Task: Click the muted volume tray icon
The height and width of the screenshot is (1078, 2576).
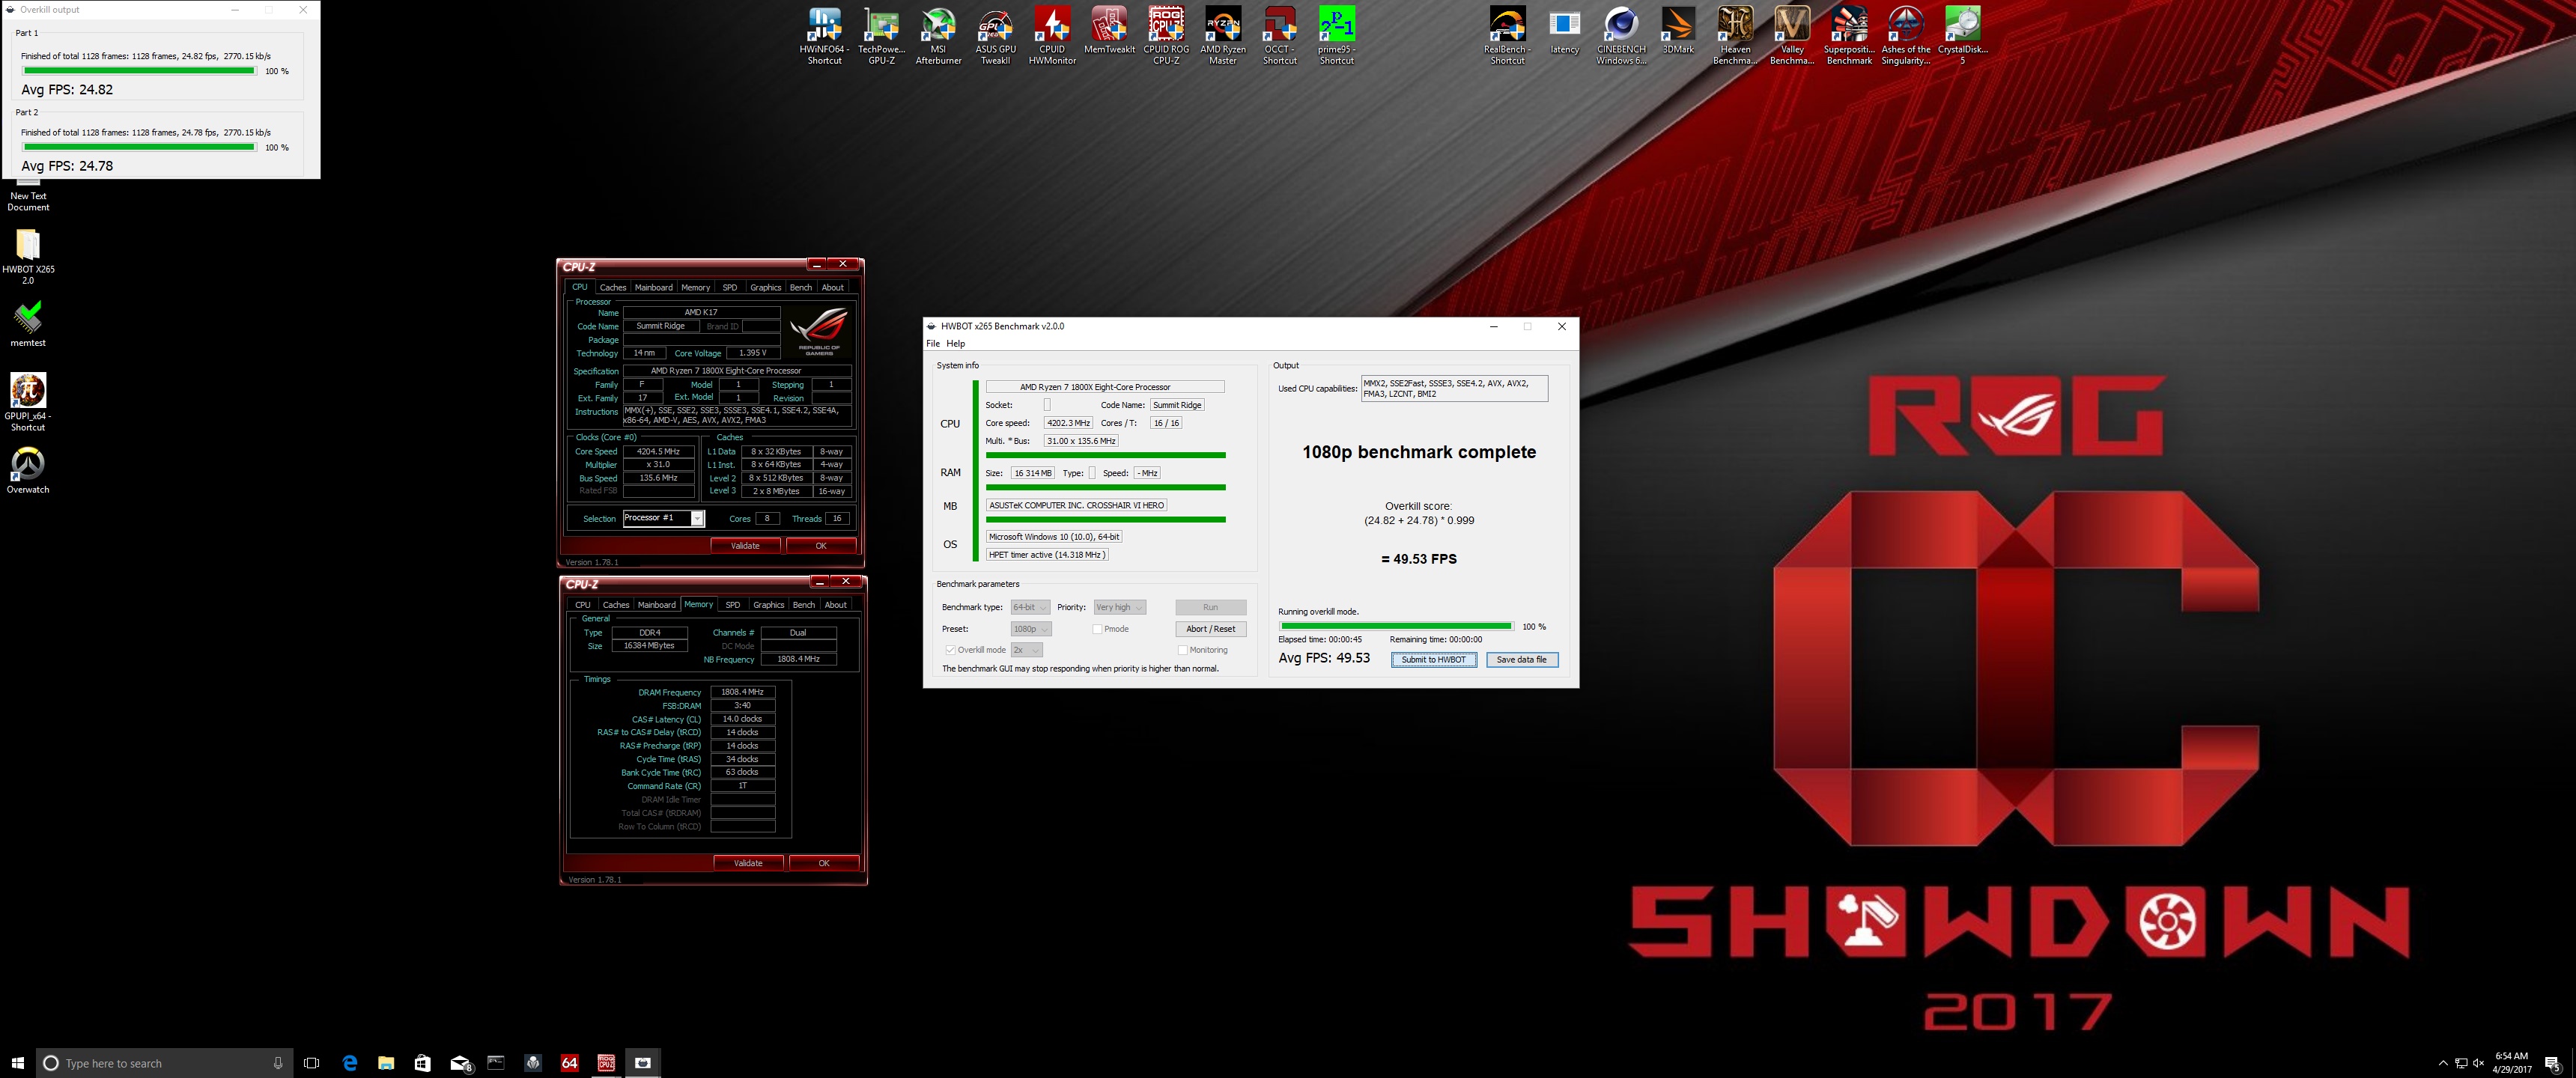Action: (2478, 1063)
